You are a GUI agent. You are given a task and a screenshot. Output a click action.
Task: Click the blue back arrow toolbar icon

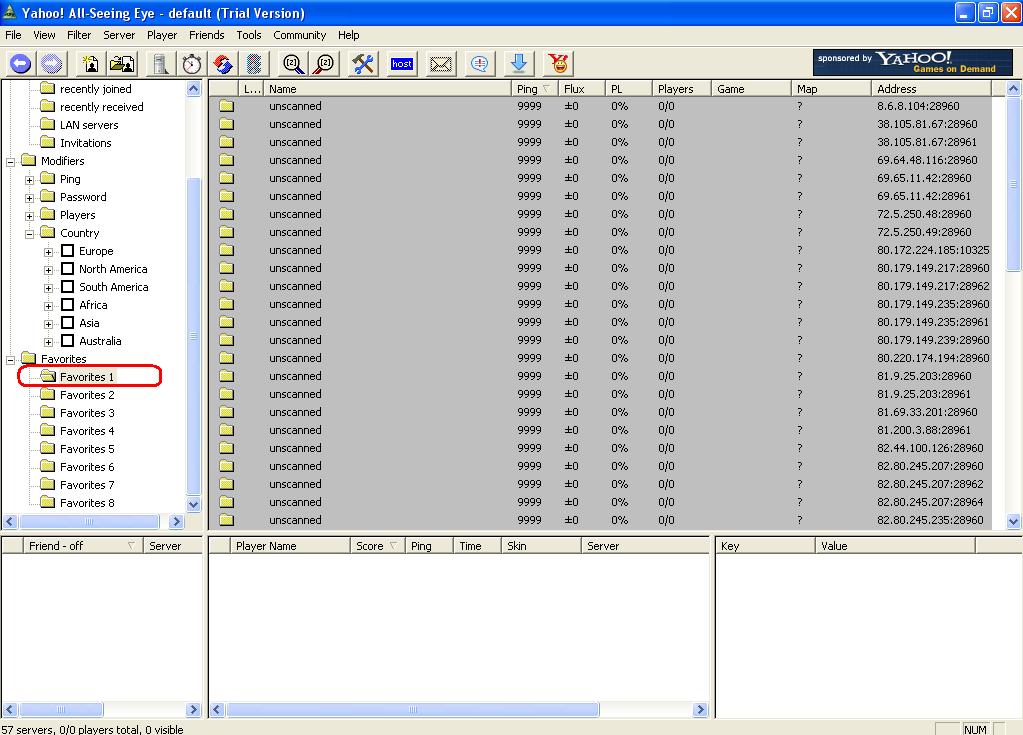click(x=20, y=64)
